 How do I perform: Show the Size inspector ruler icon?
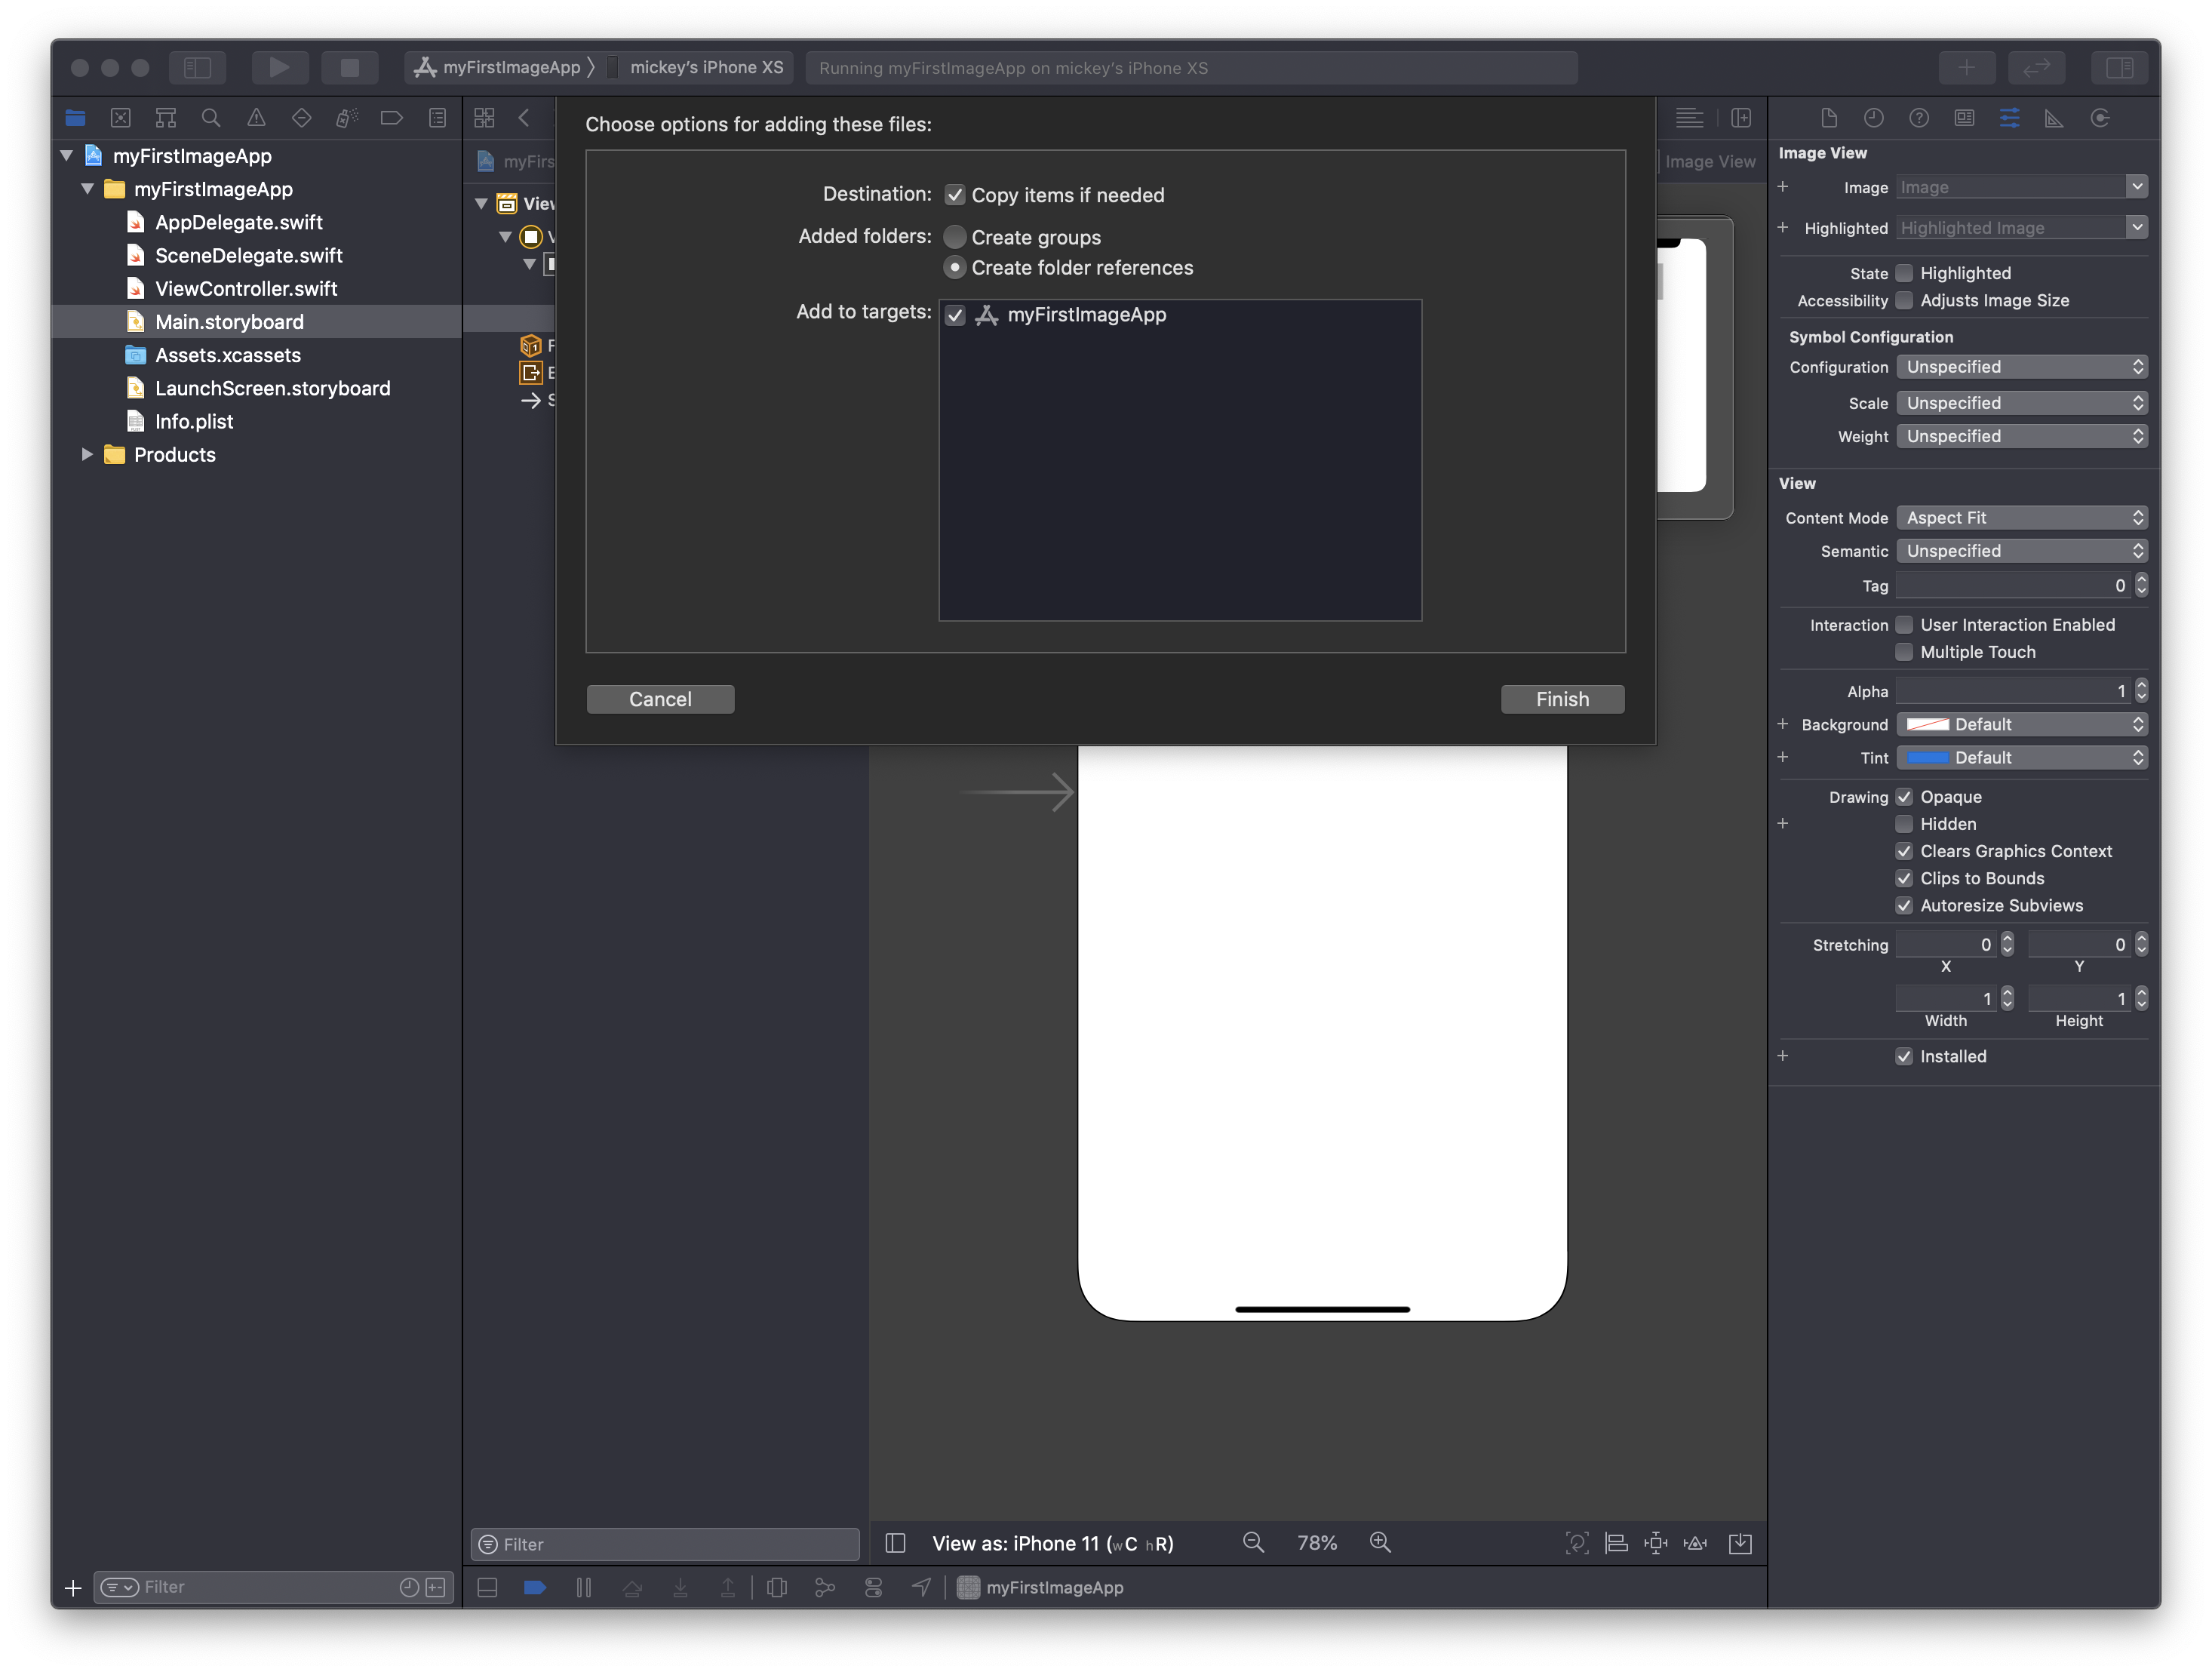point(2054,118)
